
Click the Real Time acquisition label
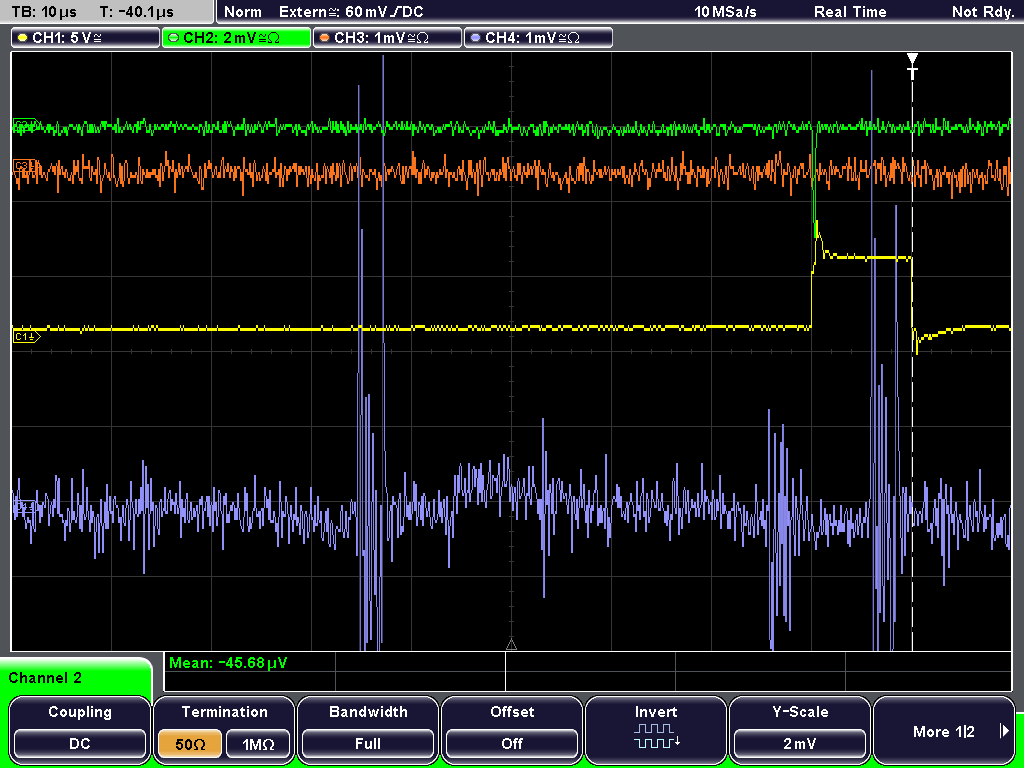[x=850, y=12]
